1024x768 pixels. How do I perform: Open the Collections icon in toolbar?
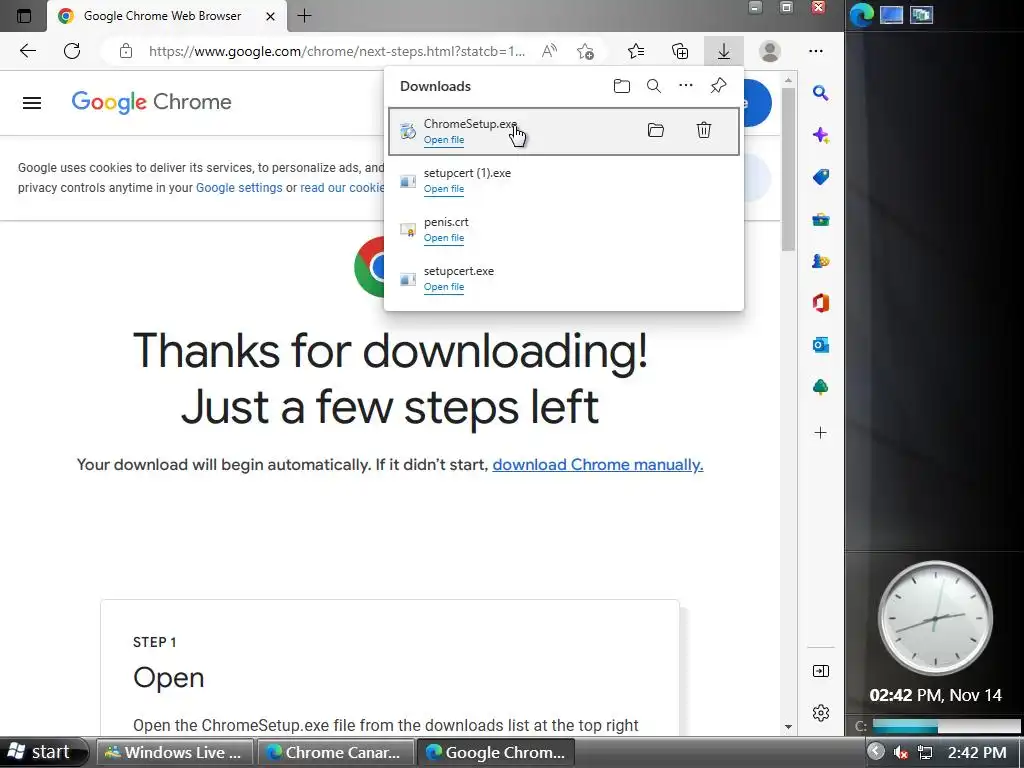pos(680,51)
